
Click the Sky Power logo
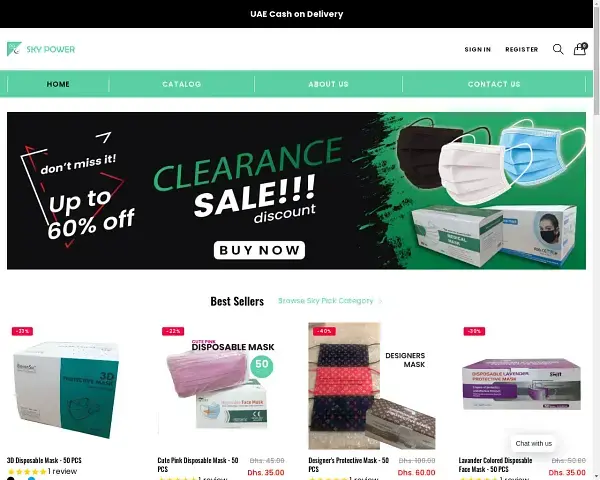click(41, 49)
